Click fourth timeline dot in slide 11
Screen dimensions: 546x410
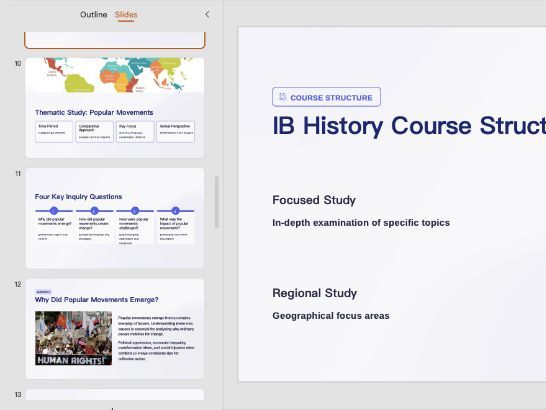175,210
